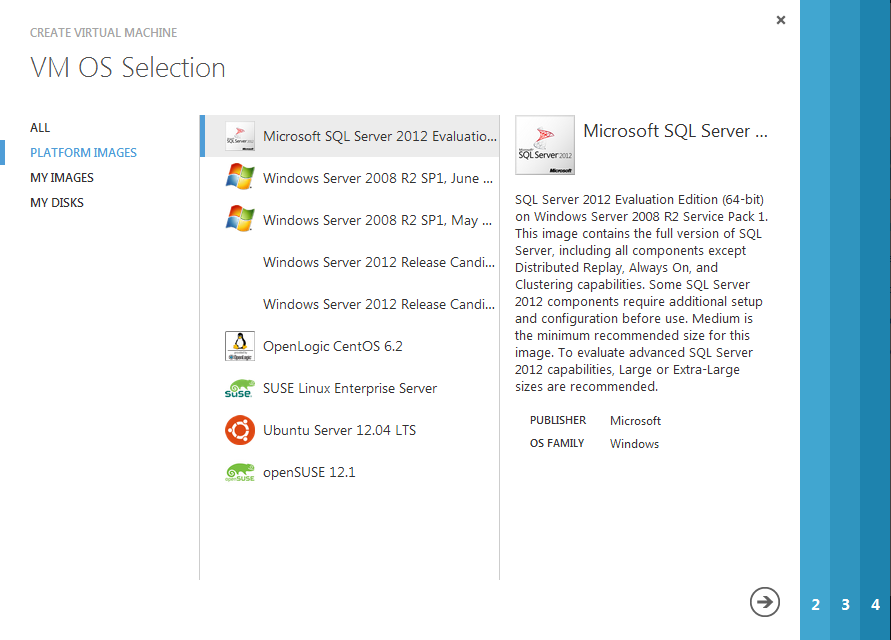Select PLATFORM IMAGES category

click(84, 153)
